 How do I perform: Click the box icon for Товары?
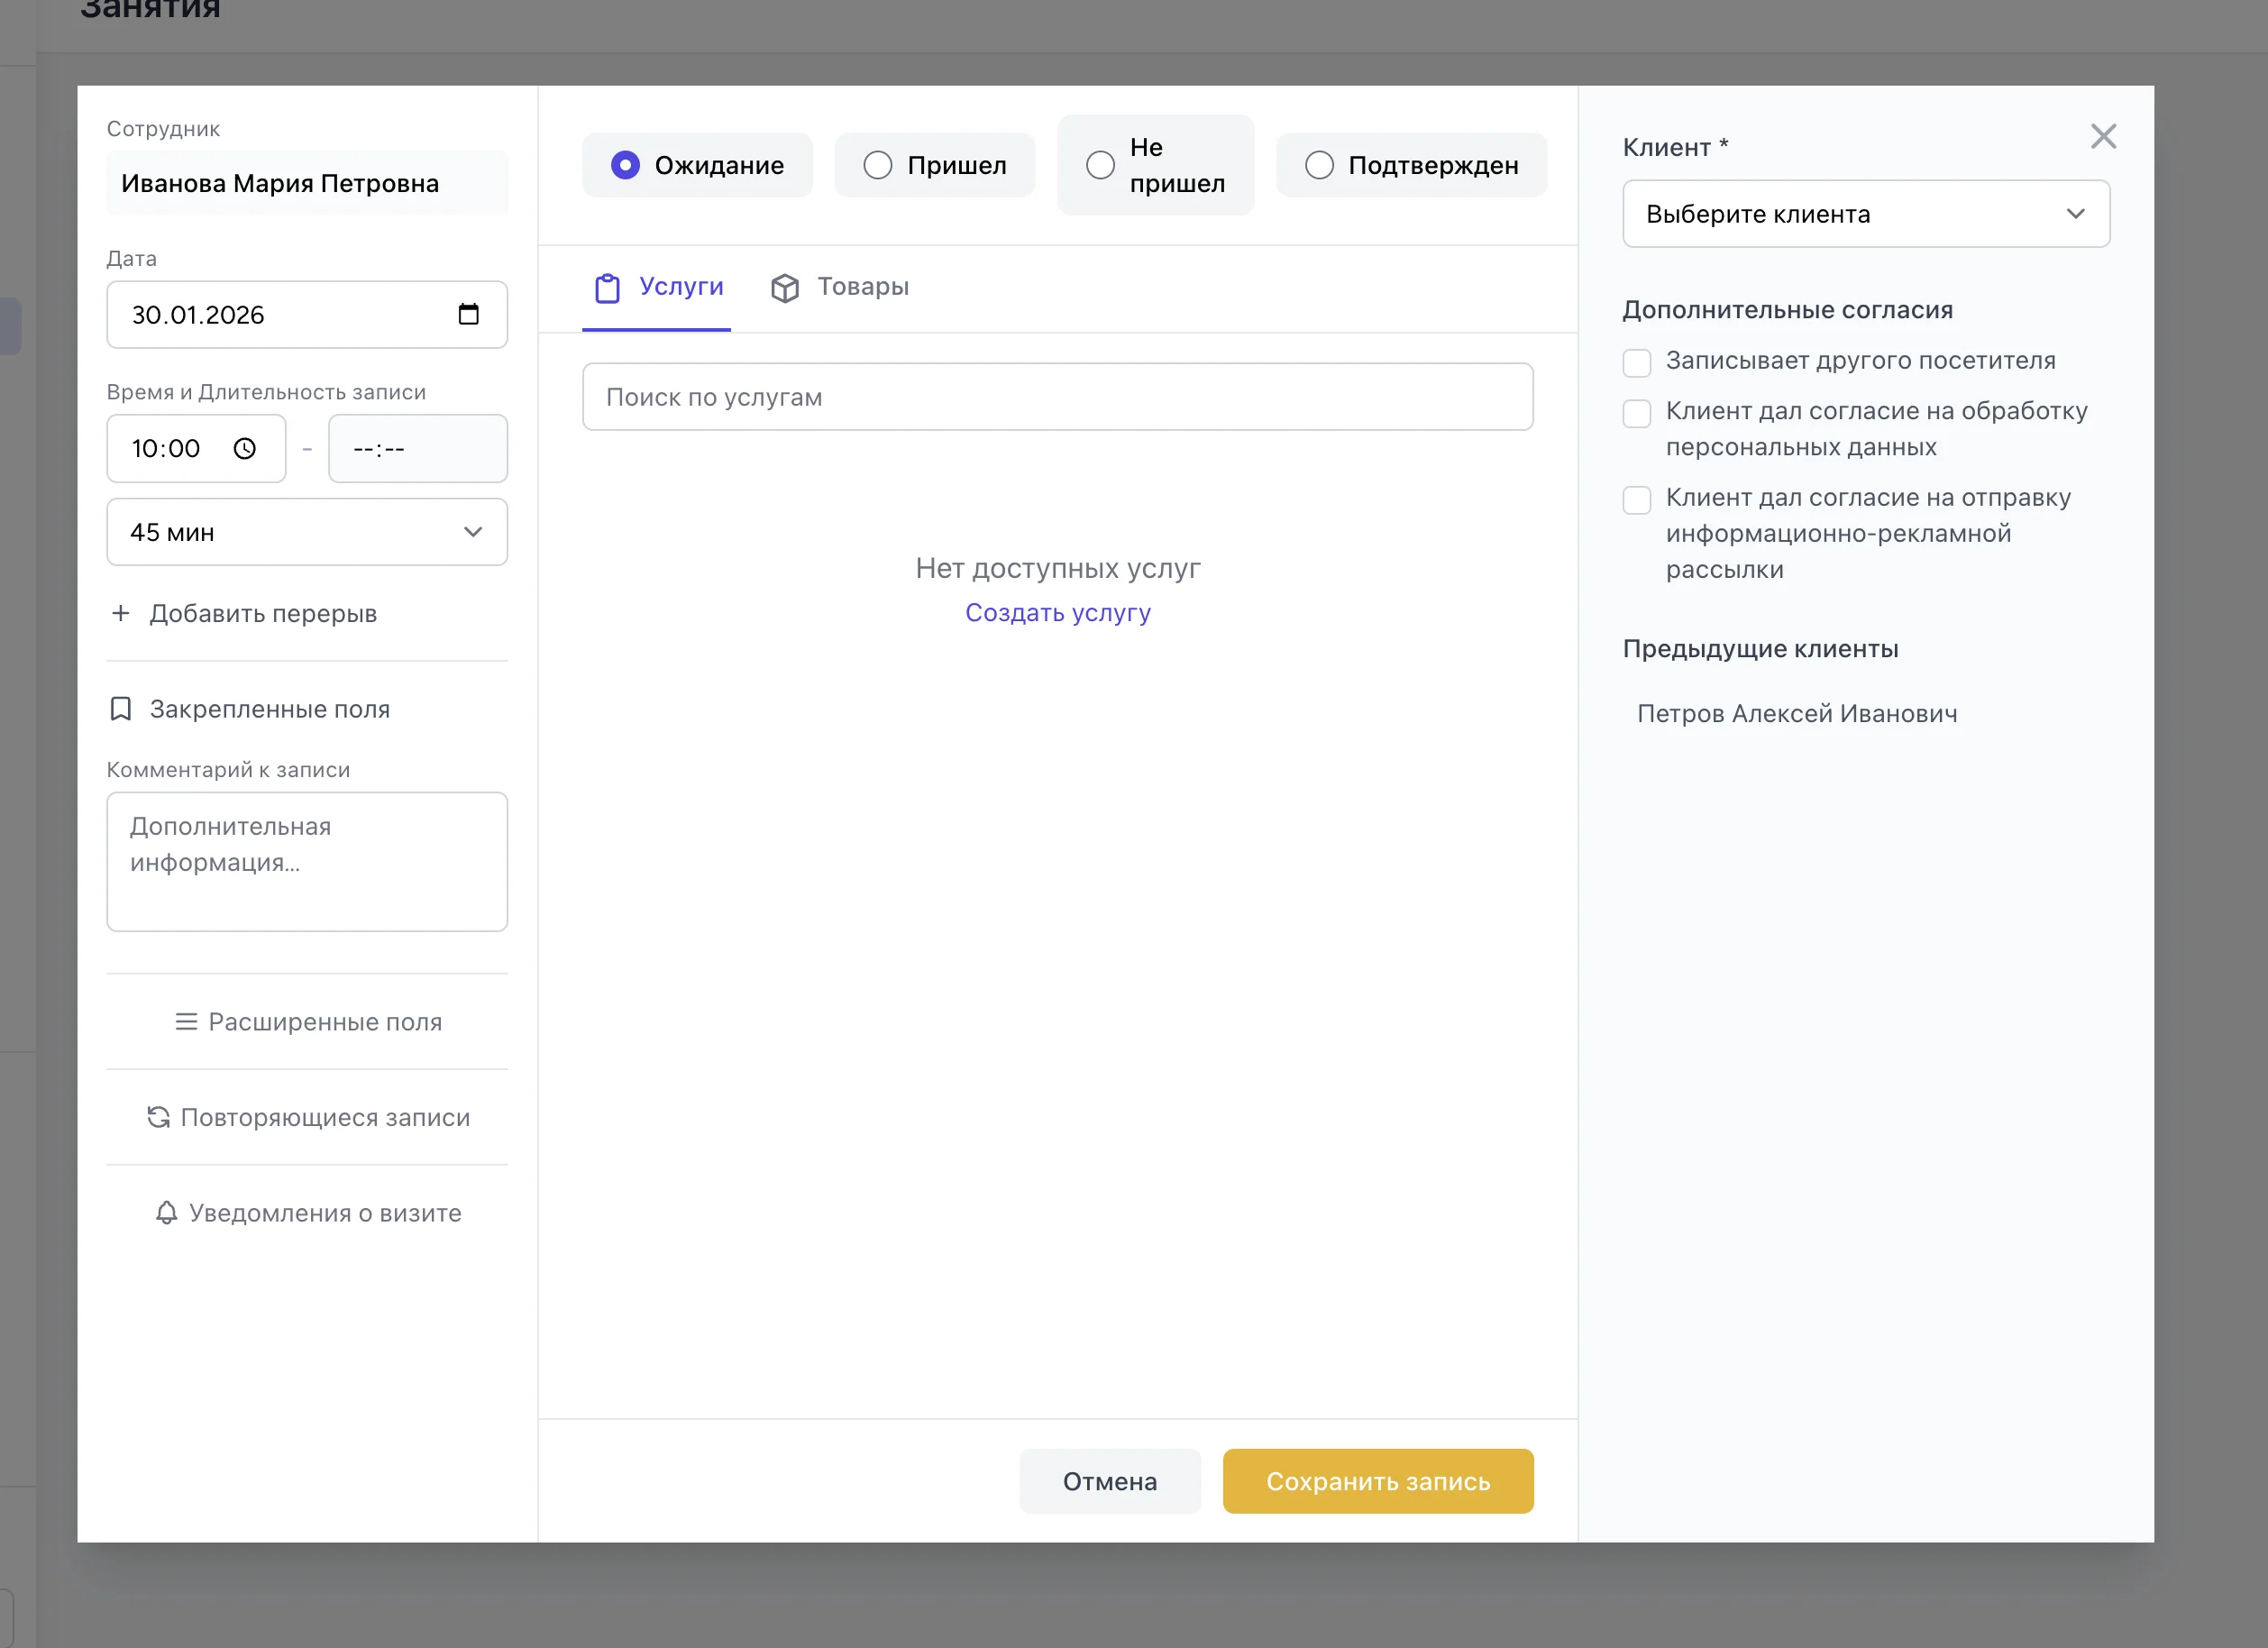(785, 288)
